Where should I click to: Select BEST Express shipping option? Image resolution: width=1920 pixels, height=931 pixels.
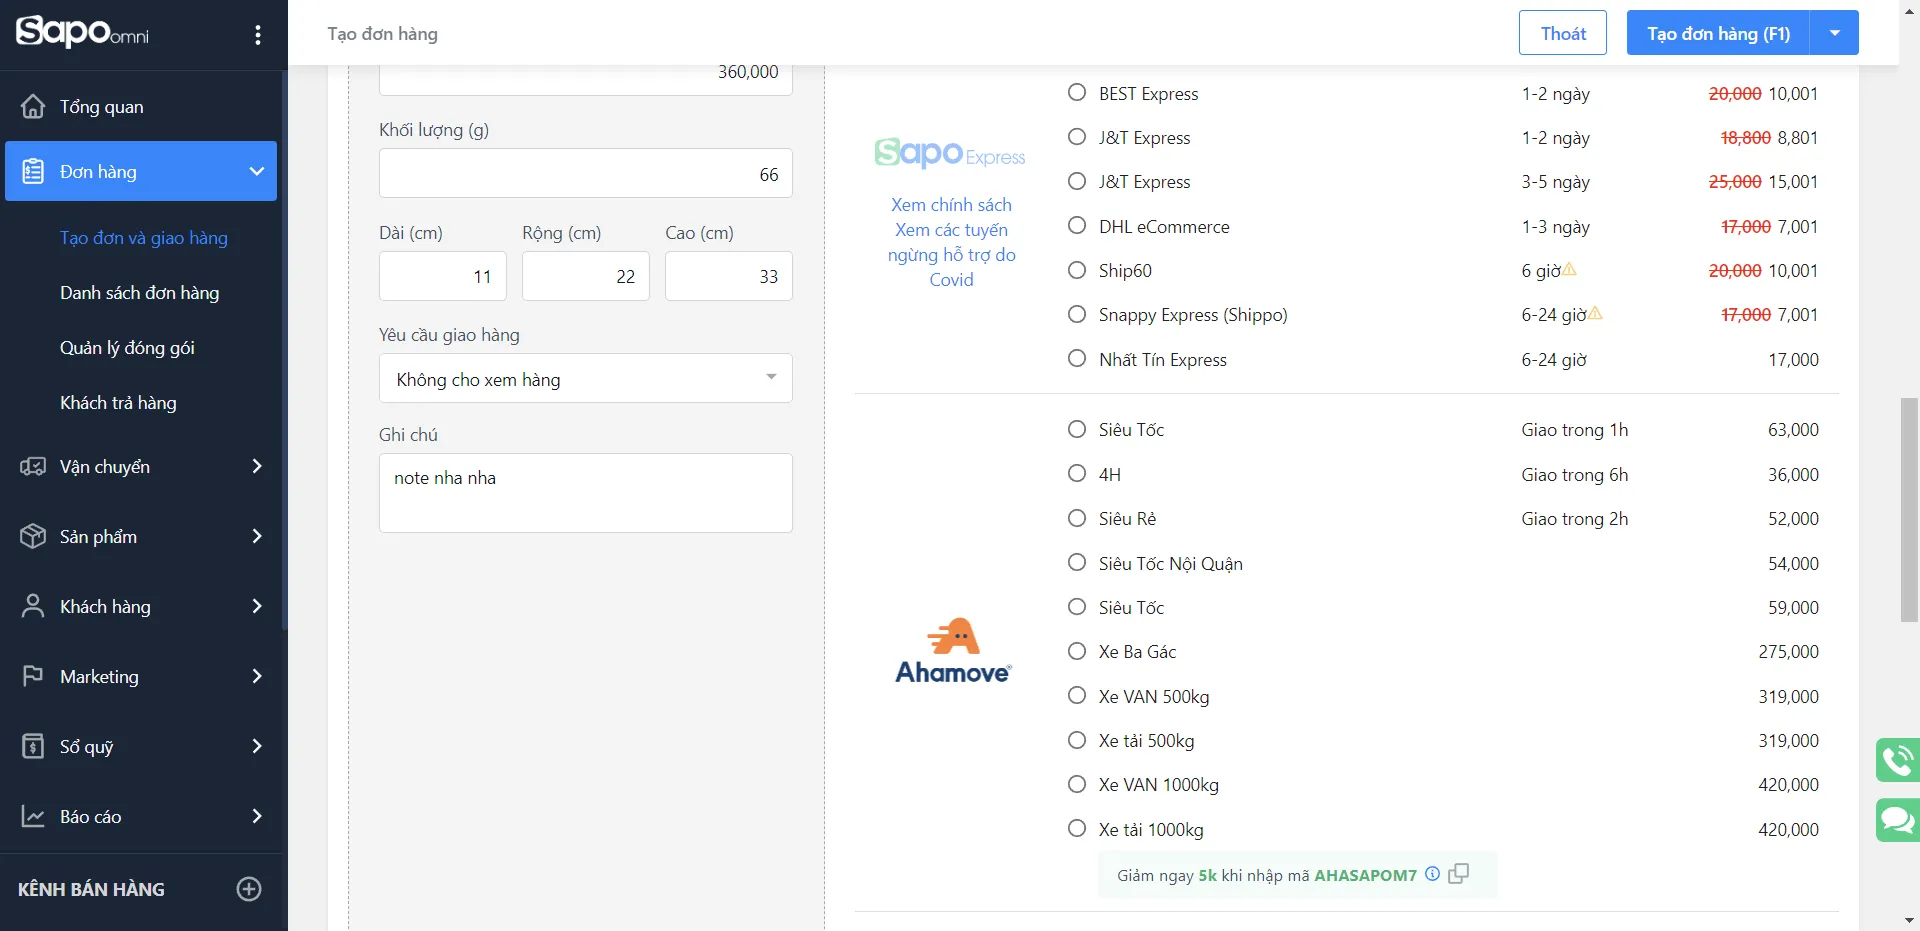pyautogui.click(x=1077, y=93)
